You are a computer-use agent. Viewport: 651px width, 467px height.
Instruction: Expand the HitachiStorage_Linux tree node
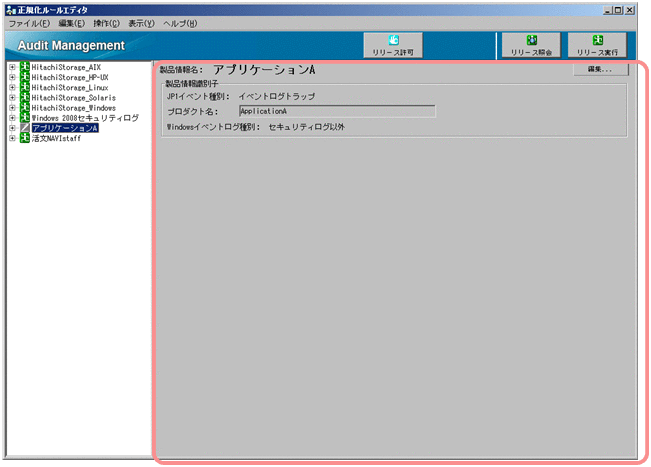click(x=12, y=87)
